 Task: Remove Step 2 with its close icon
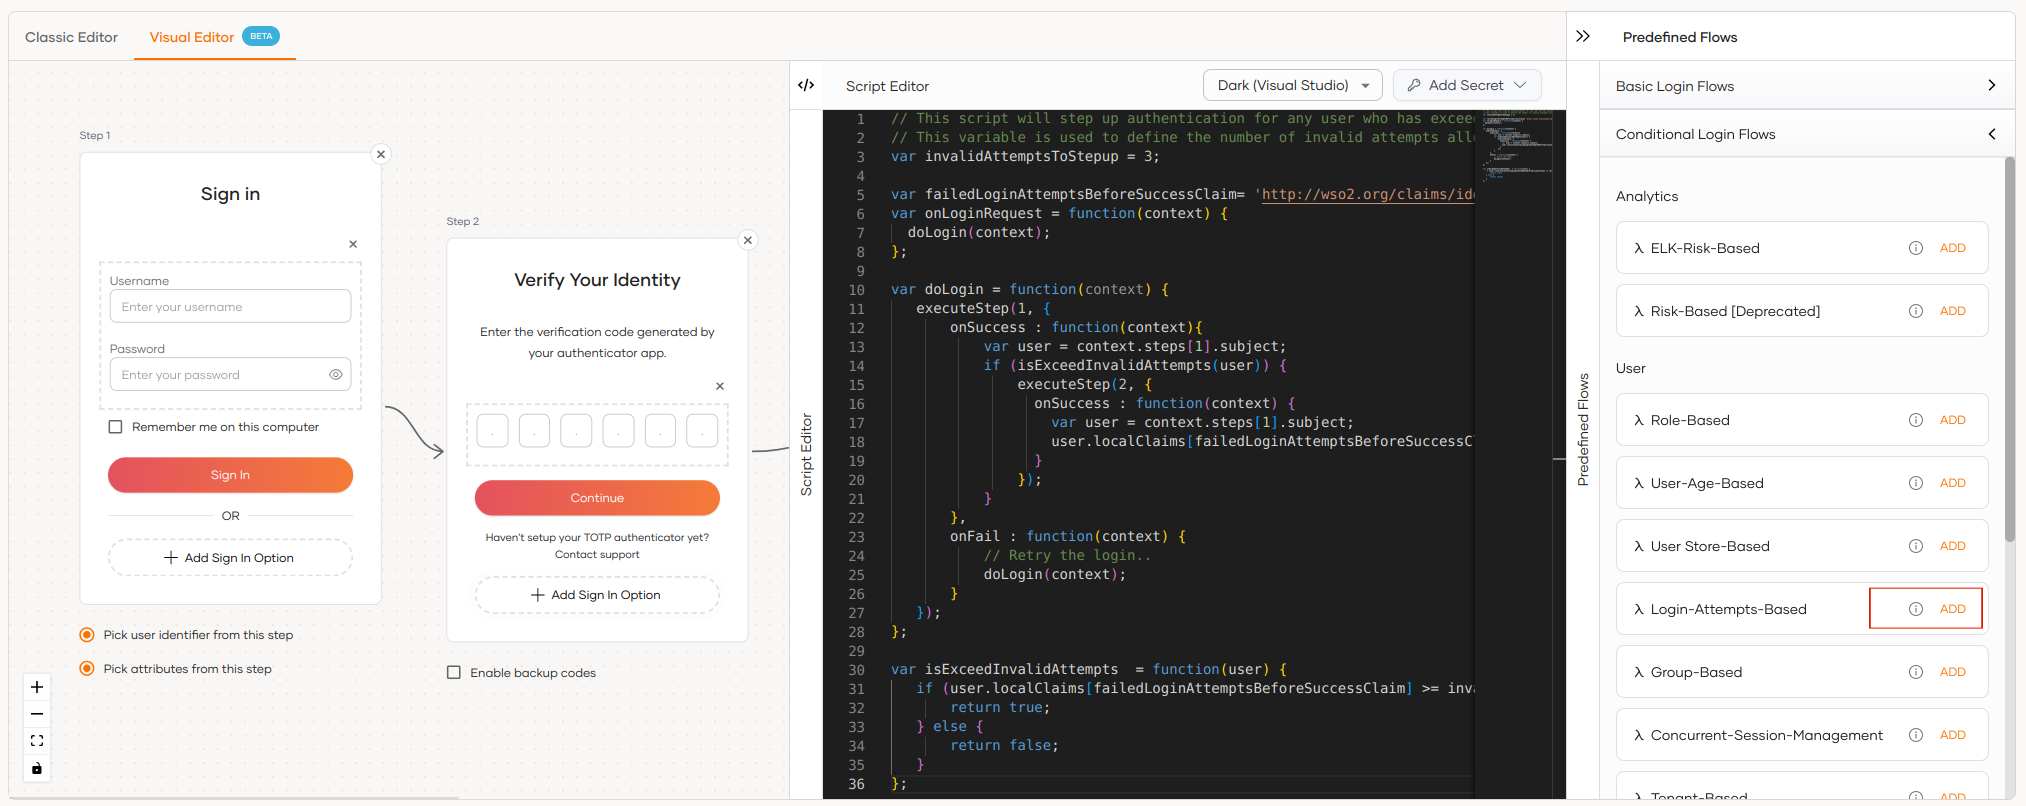(x=748, y=240)
